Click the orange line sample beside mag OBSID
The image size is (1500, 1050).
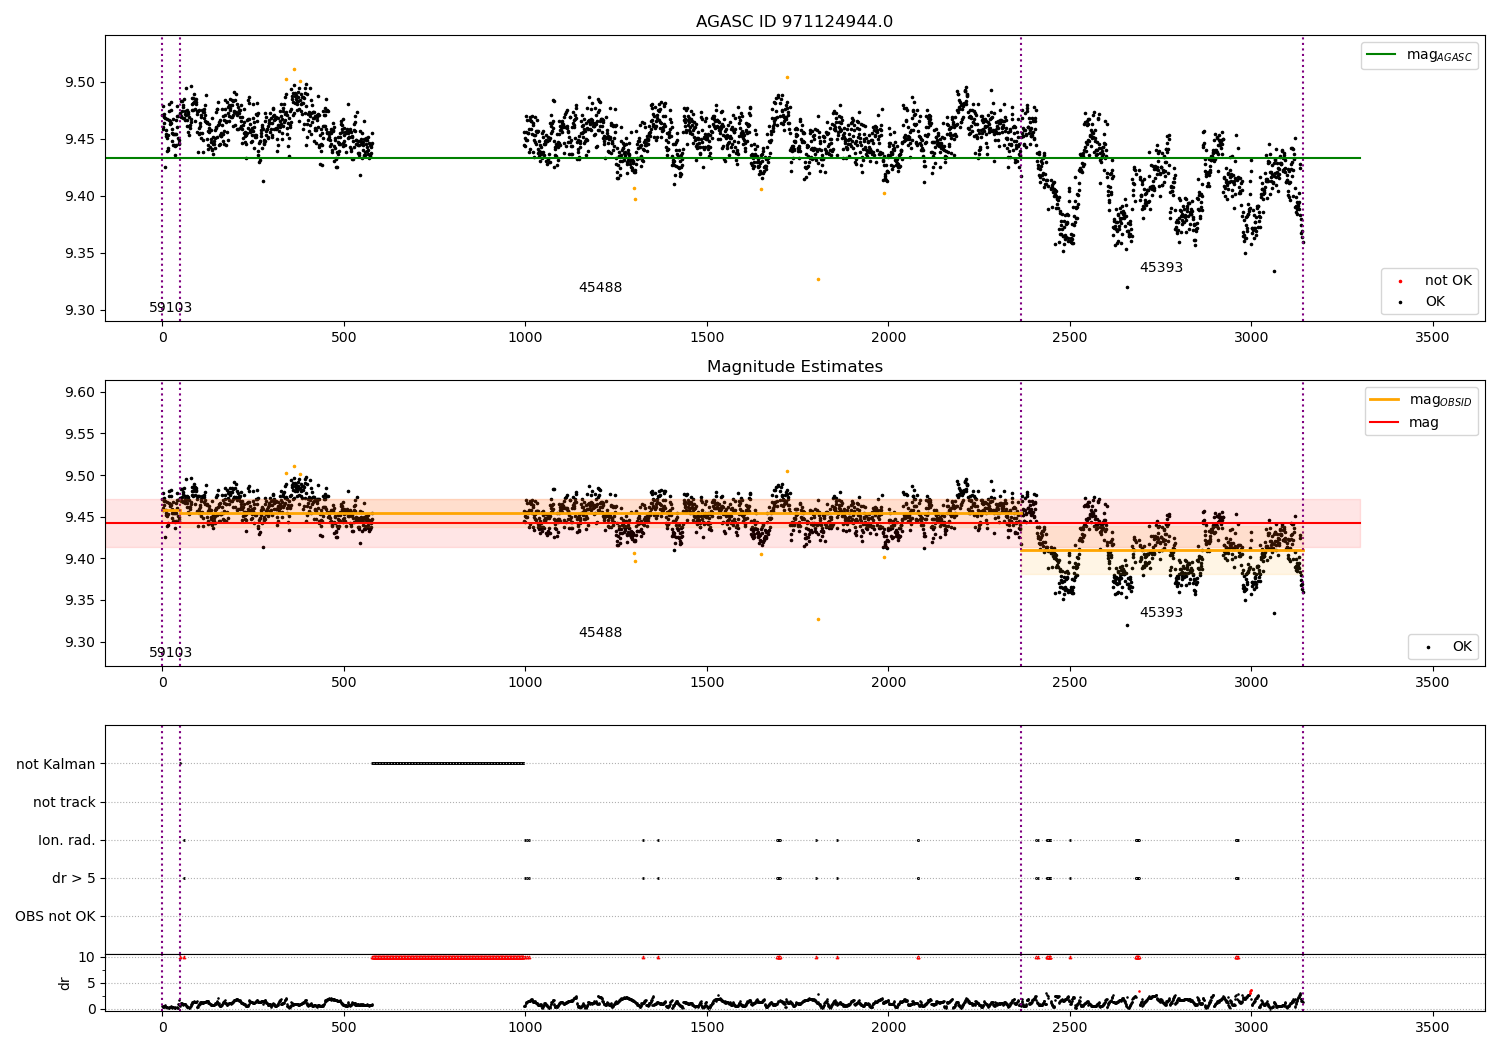coord(1384,400)
